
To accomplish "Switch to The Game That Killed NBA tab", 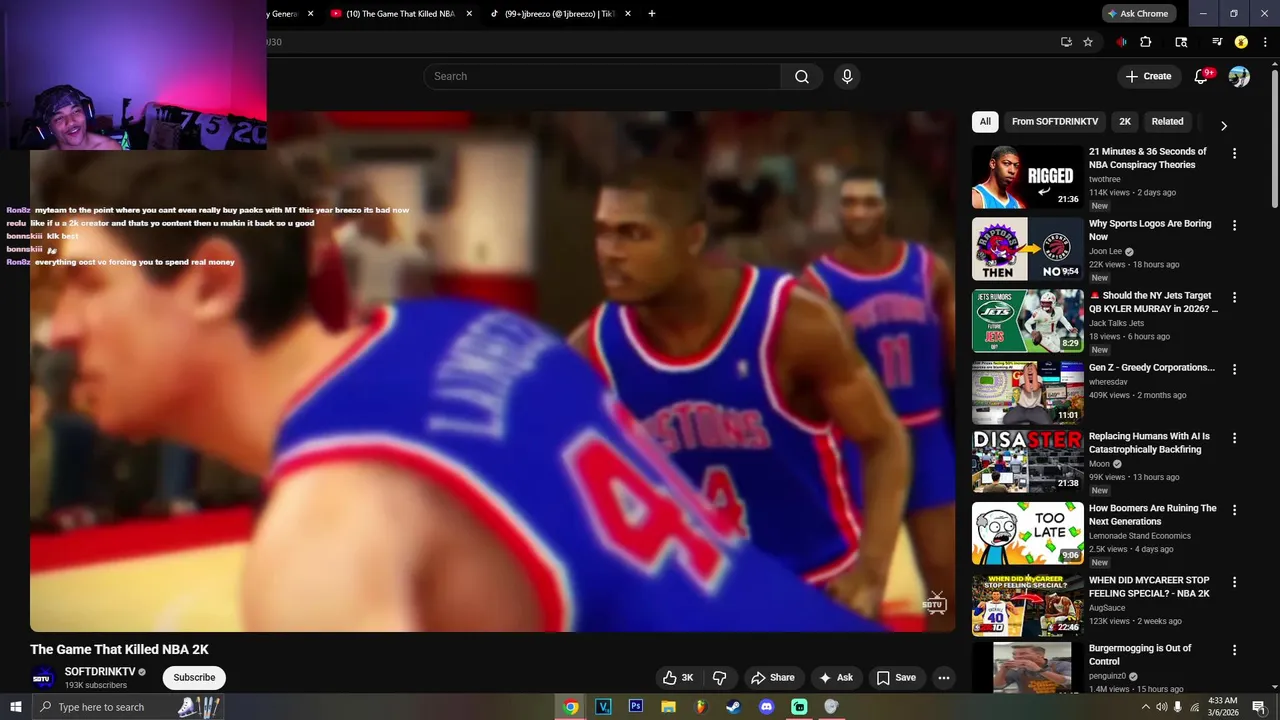I will (x=400, y=14).
